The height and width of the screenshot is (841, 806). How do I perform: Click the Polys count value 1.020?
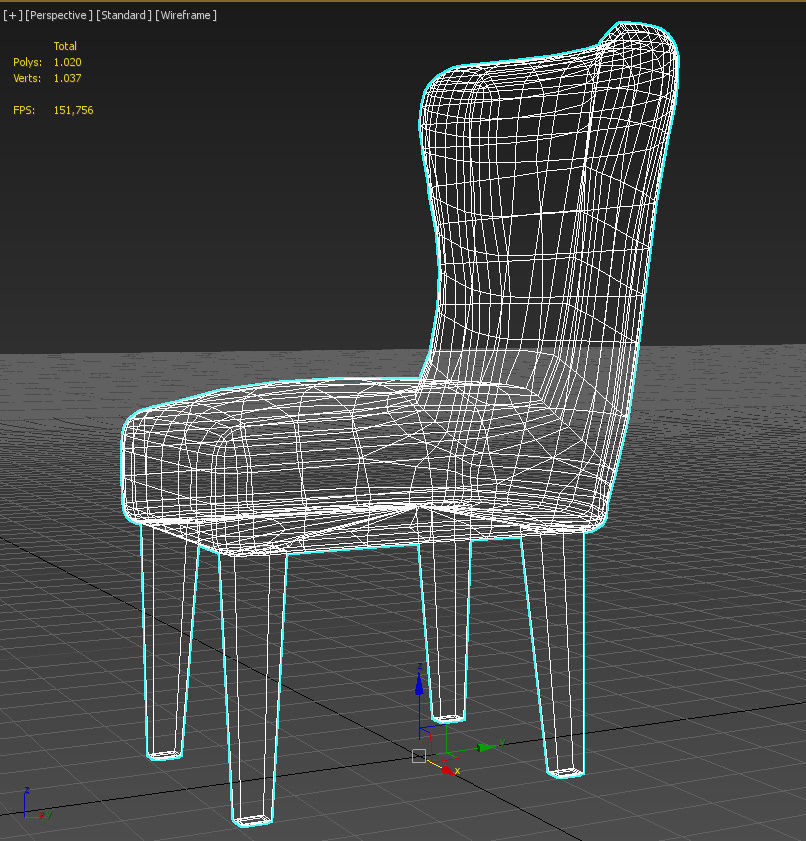click(x=68, y=62)
